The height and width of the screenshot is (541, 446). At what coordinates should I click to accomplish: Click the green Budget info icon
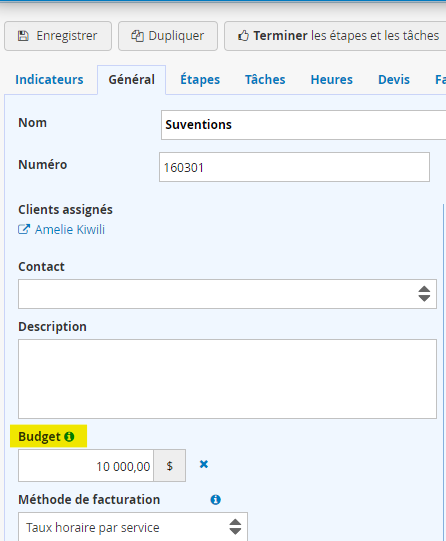[69, 436]
